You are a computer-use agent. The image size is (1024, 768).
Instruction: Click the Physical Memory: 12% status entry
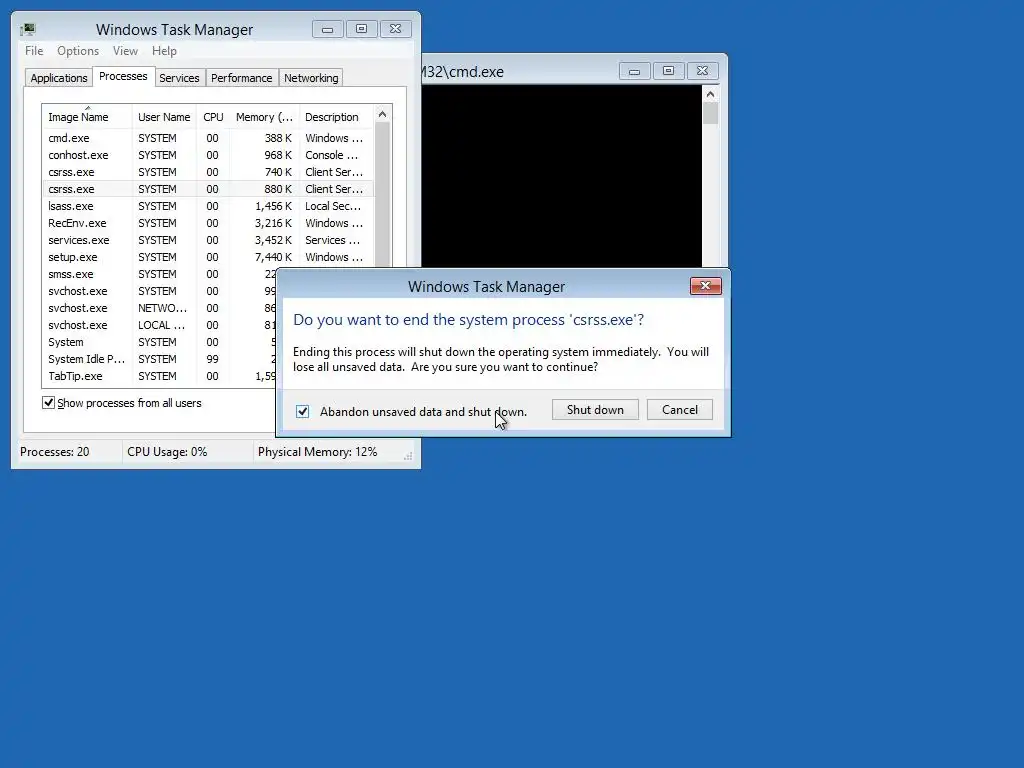click(x=317, y=452)
